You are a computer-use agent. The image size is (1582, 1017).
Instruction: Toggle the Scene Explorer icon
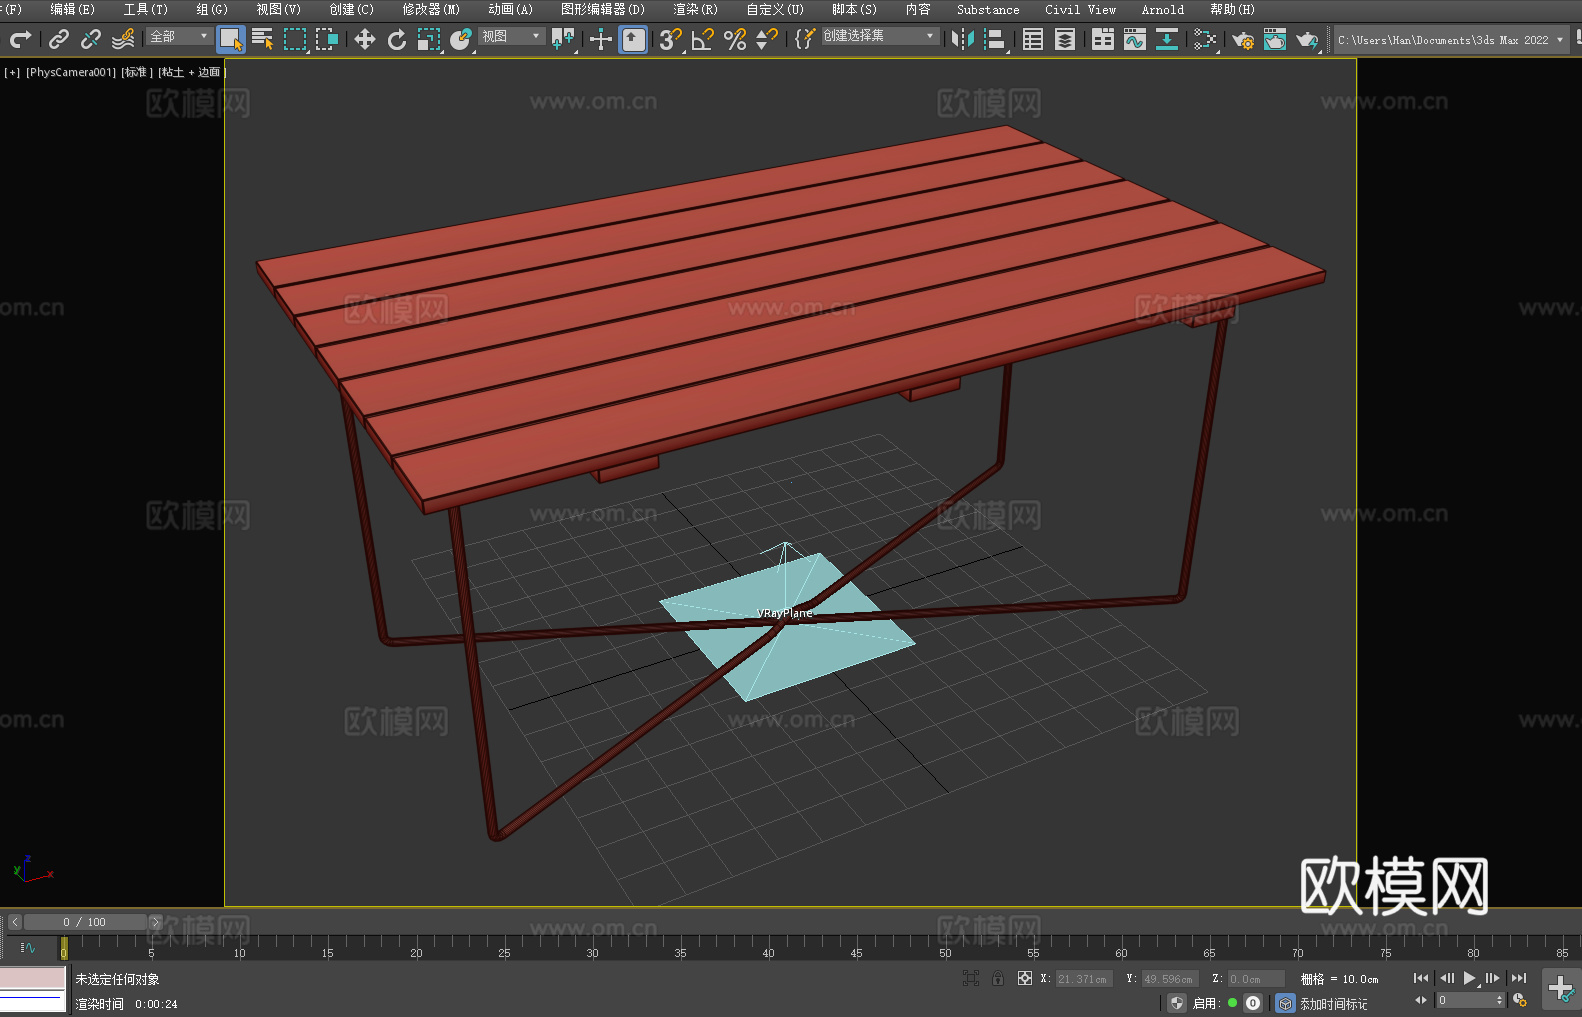point(1033,39)
